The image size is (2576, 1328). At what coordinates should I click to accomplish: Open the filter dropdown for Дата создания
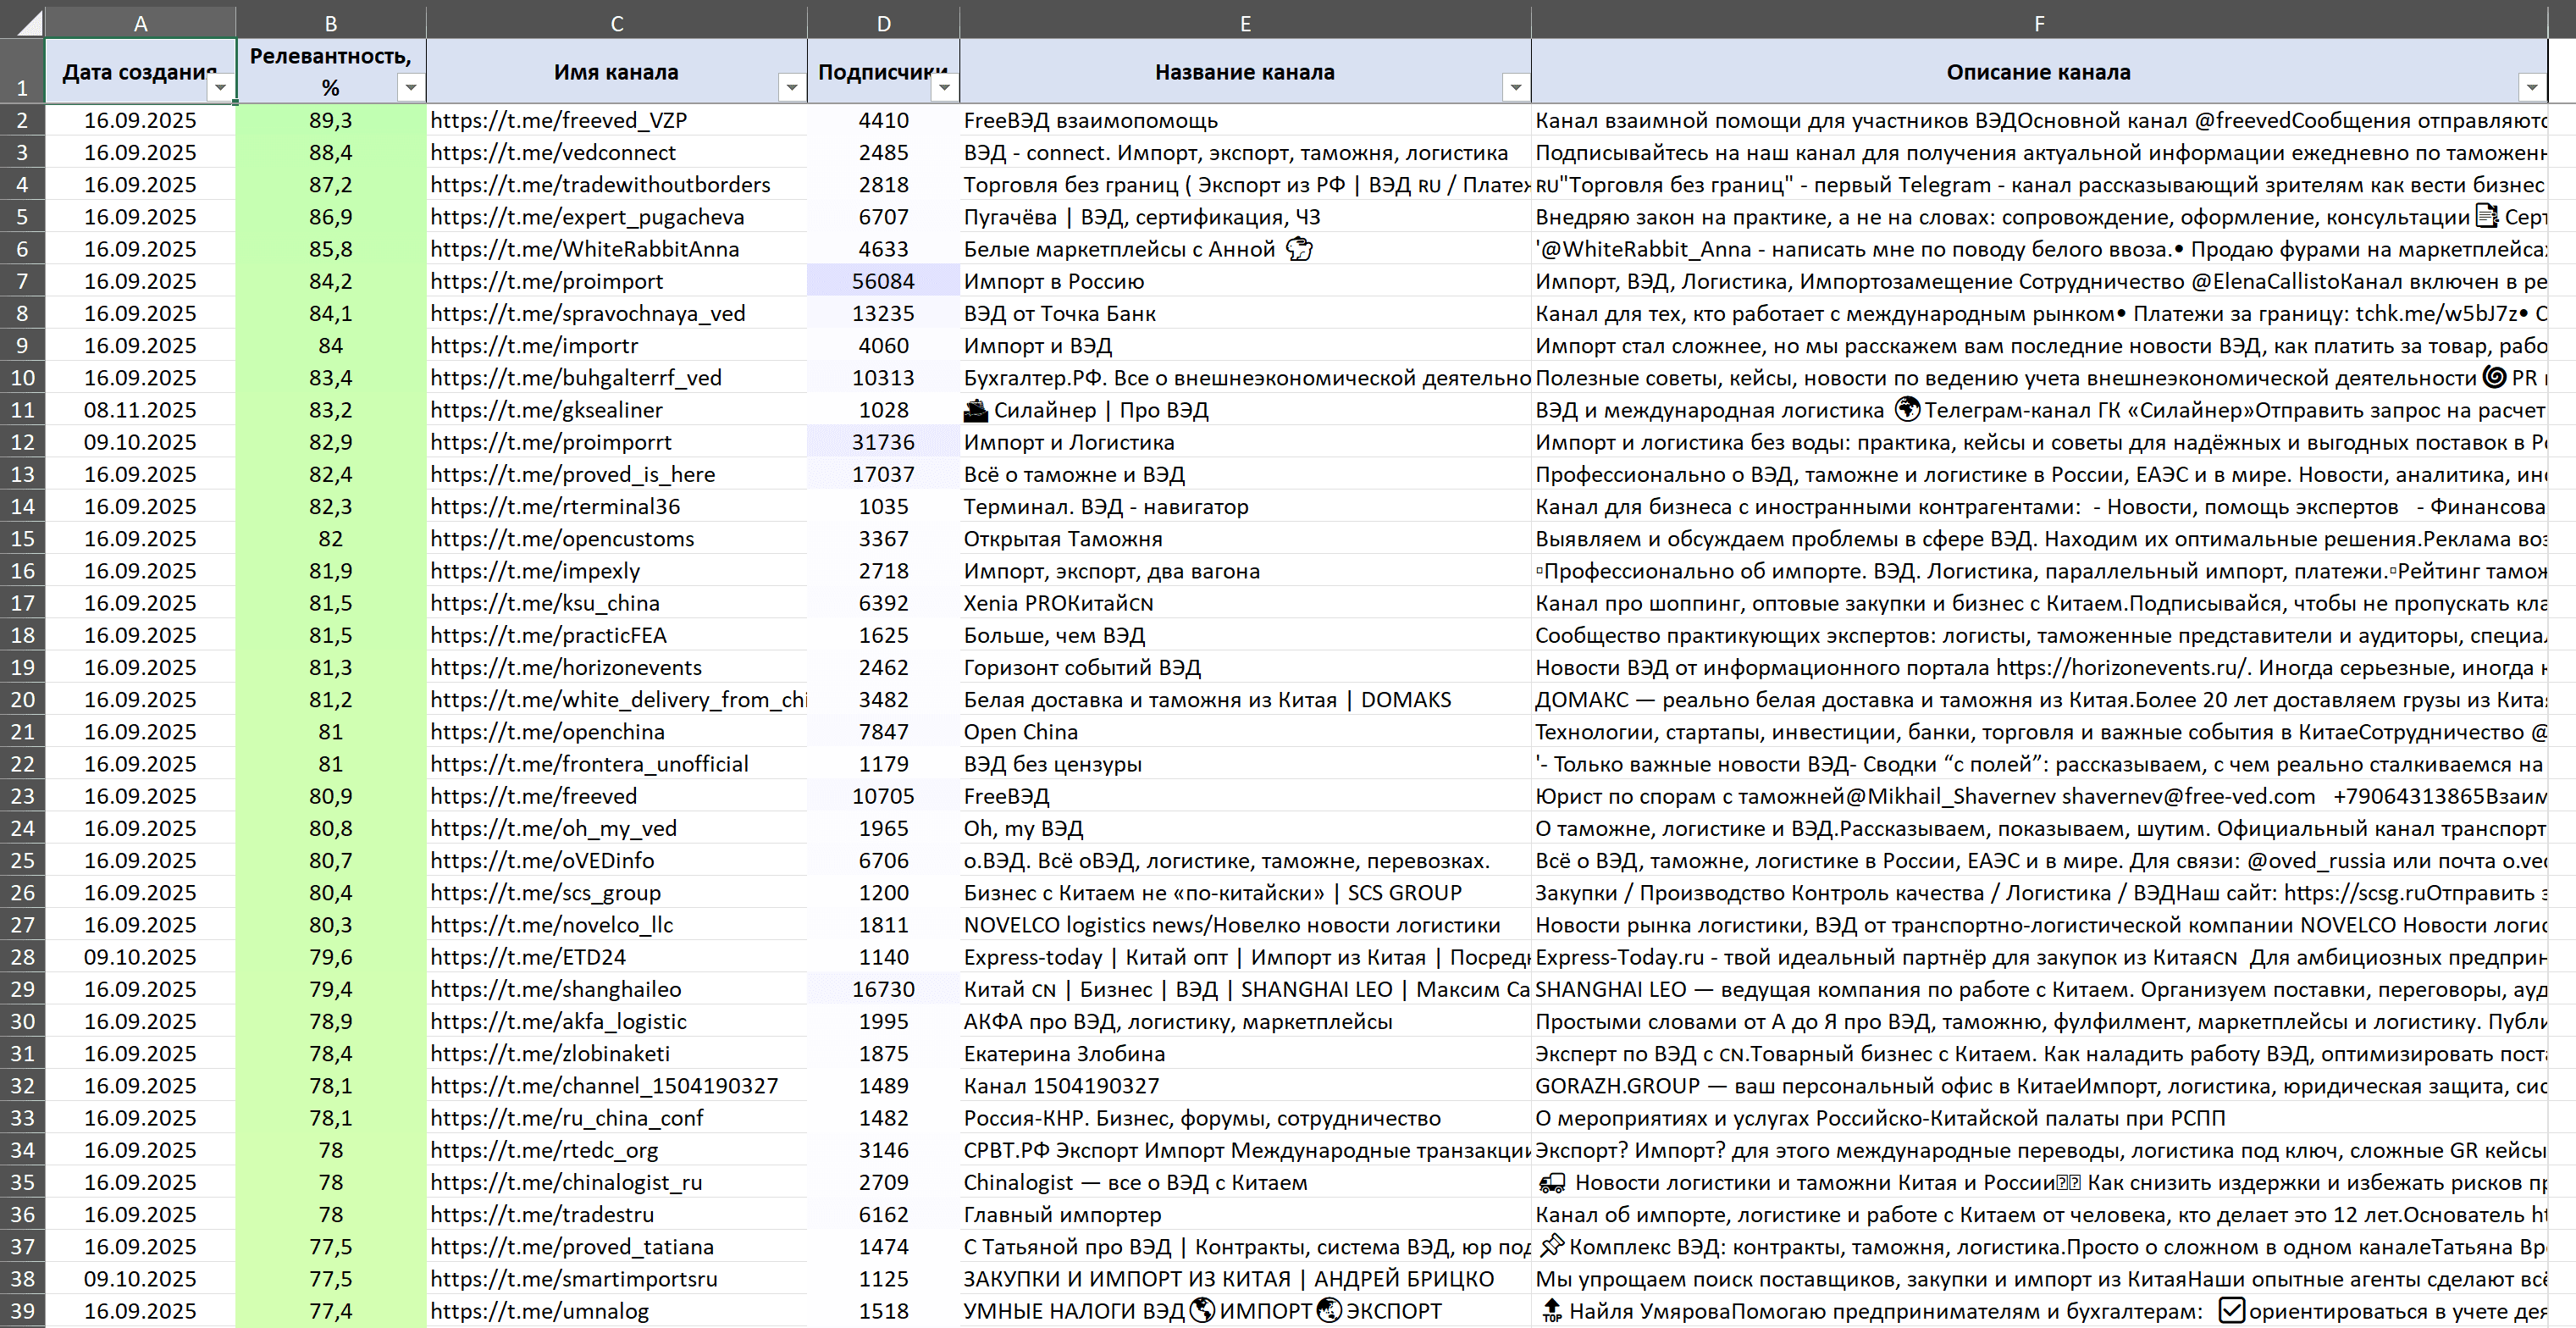coord(220,88)
